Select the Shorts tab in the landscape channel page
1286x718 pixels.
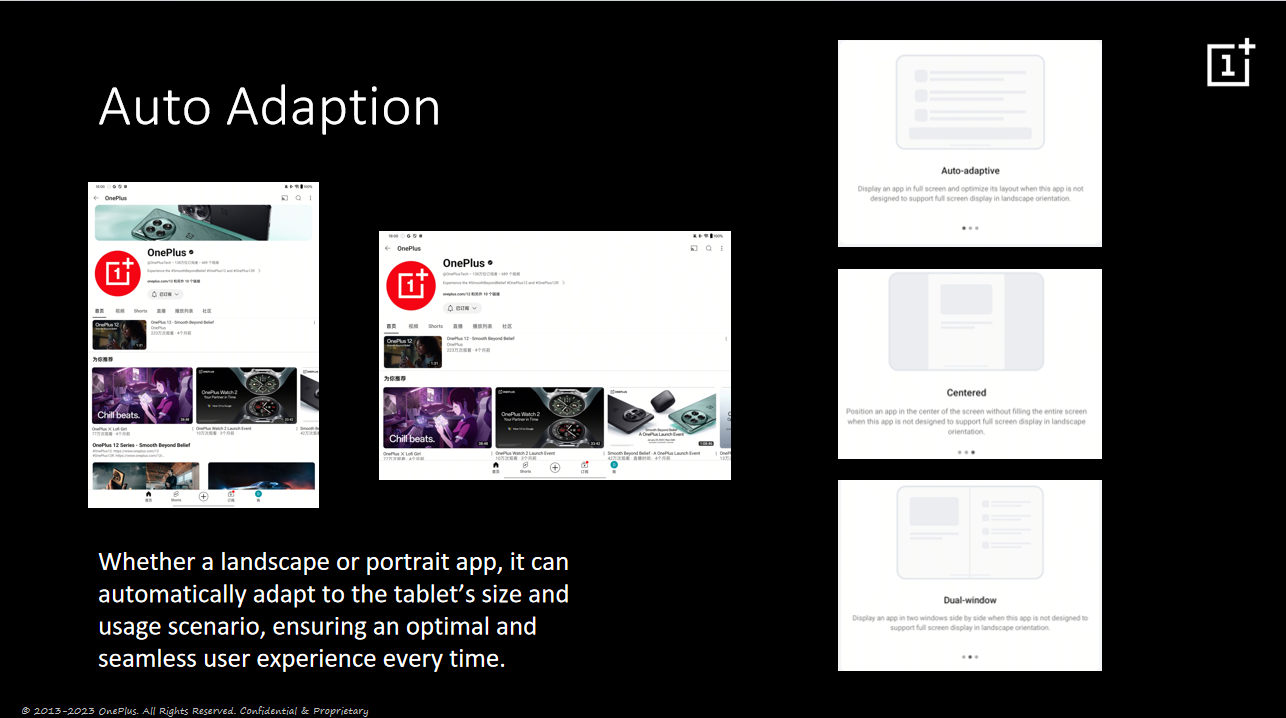[435, 326]
